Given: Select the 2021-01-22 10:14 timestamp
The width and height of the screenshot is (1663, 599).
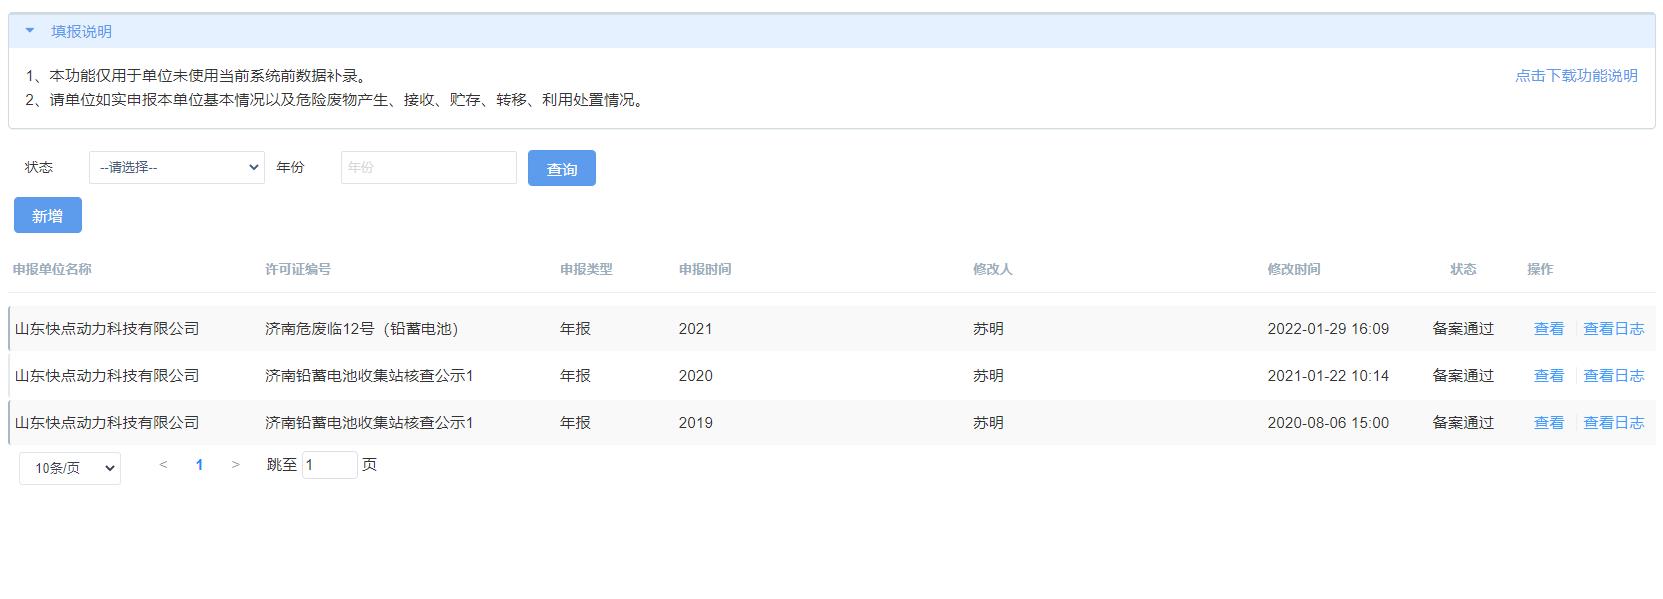Looking at the screenshot, I should 1328,376.
